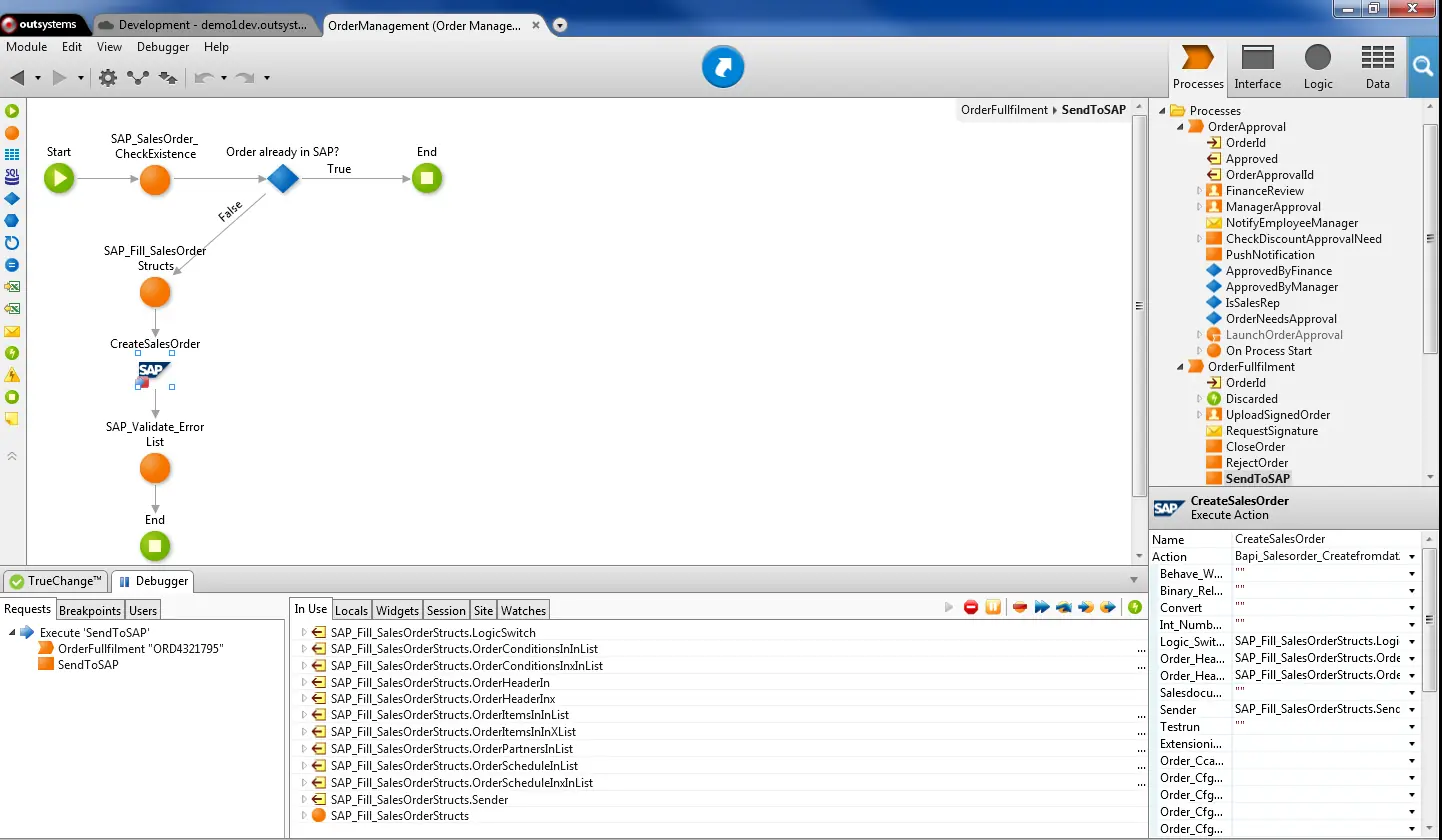Expand SAP_Fill_SalesOrderStructs.LogicSwitch variable
Image resolution: width=1442 pixels, height=840 pixels.
point(304,632)
